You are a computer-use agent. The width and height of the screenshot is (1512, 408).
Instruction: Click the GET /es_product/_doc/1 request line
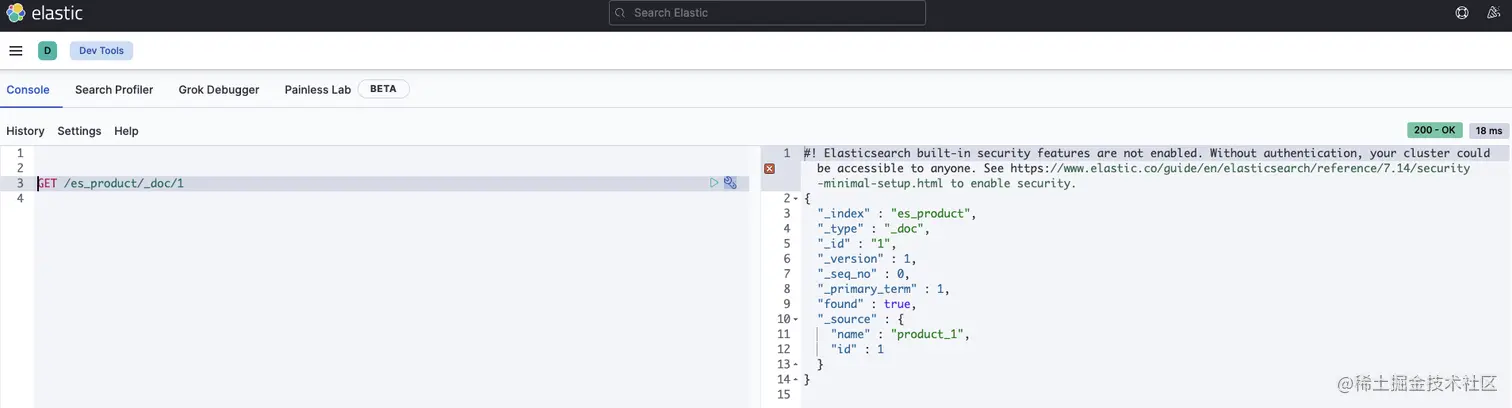pos(111,183)
